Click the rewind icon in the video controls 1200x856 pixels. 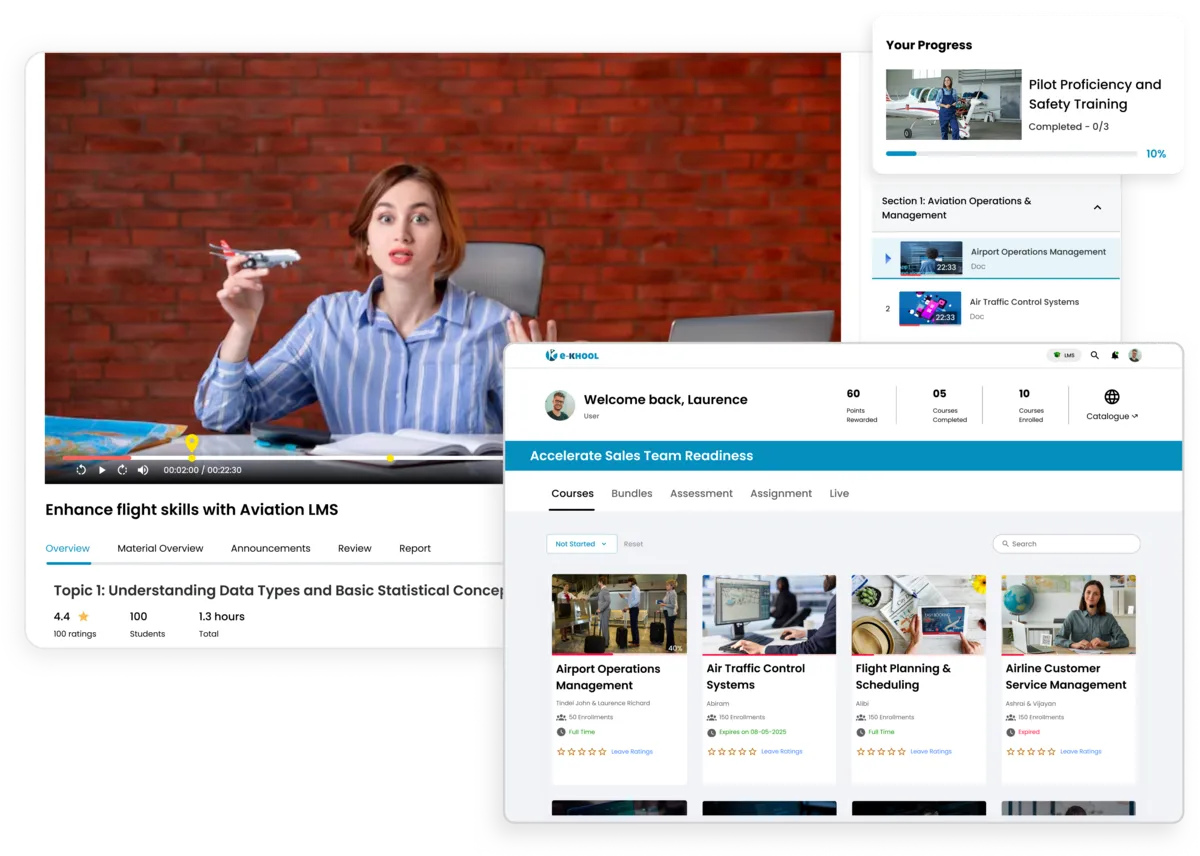(x=81, y=470)
